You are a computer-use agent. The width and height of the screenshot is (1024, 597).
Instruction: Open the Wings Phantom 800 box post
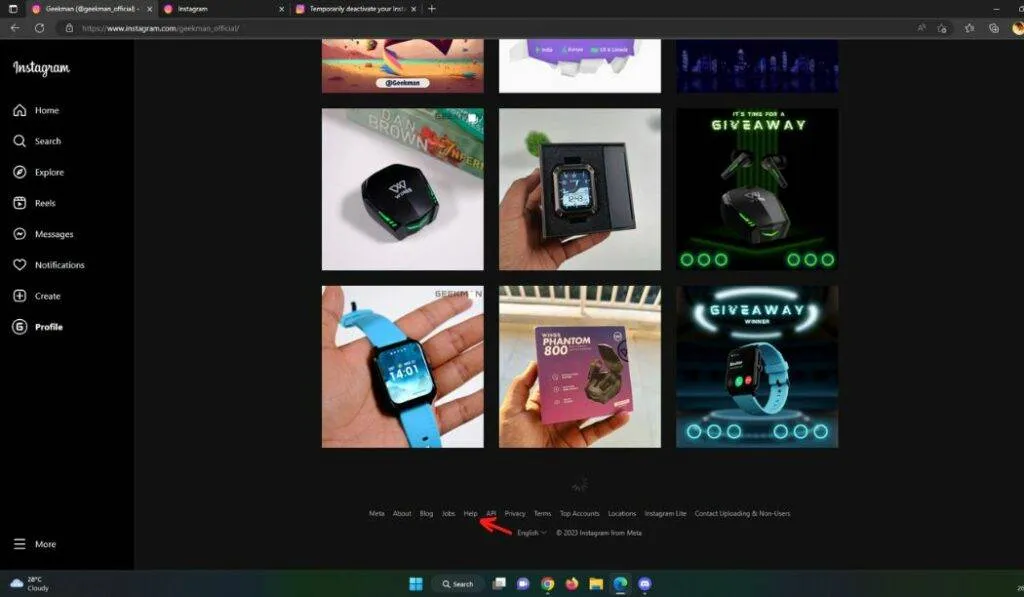point(580,366)
